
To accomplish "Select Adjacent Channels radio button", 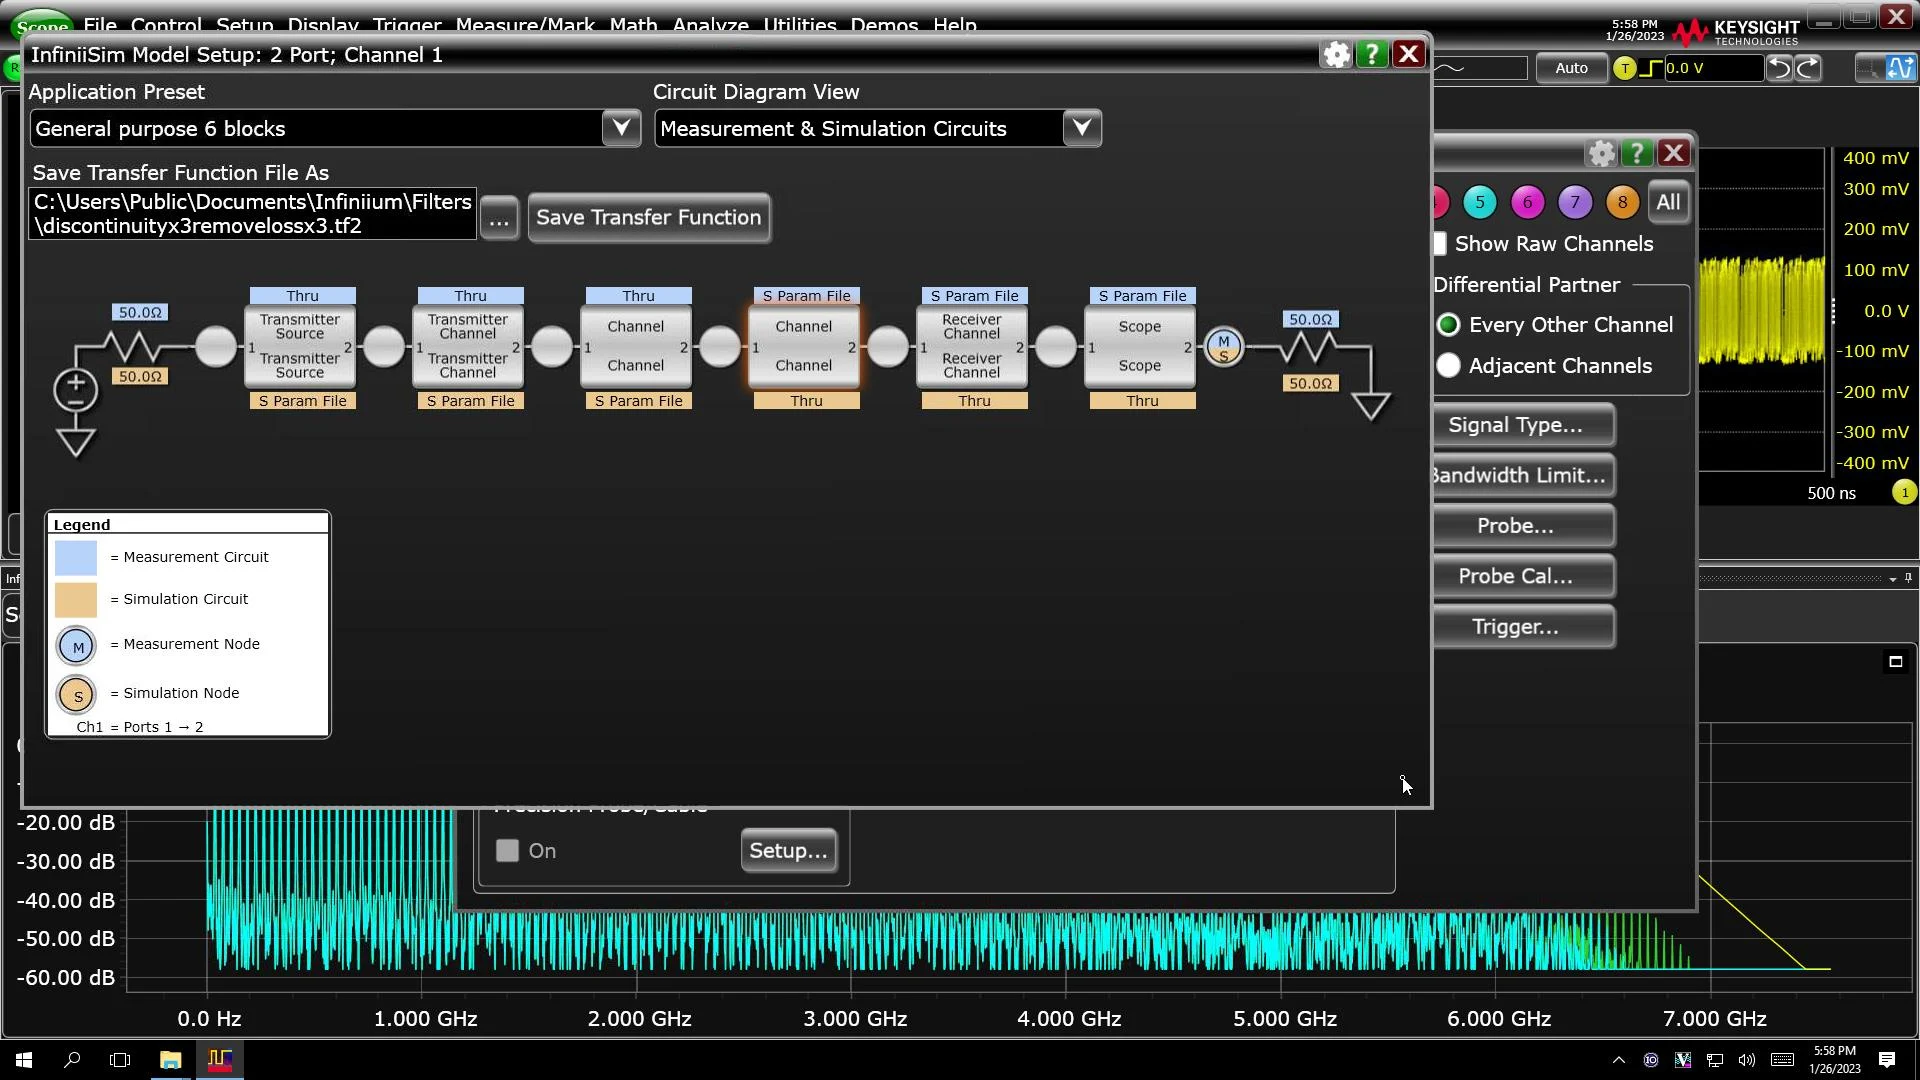I will click(1448, 366).
